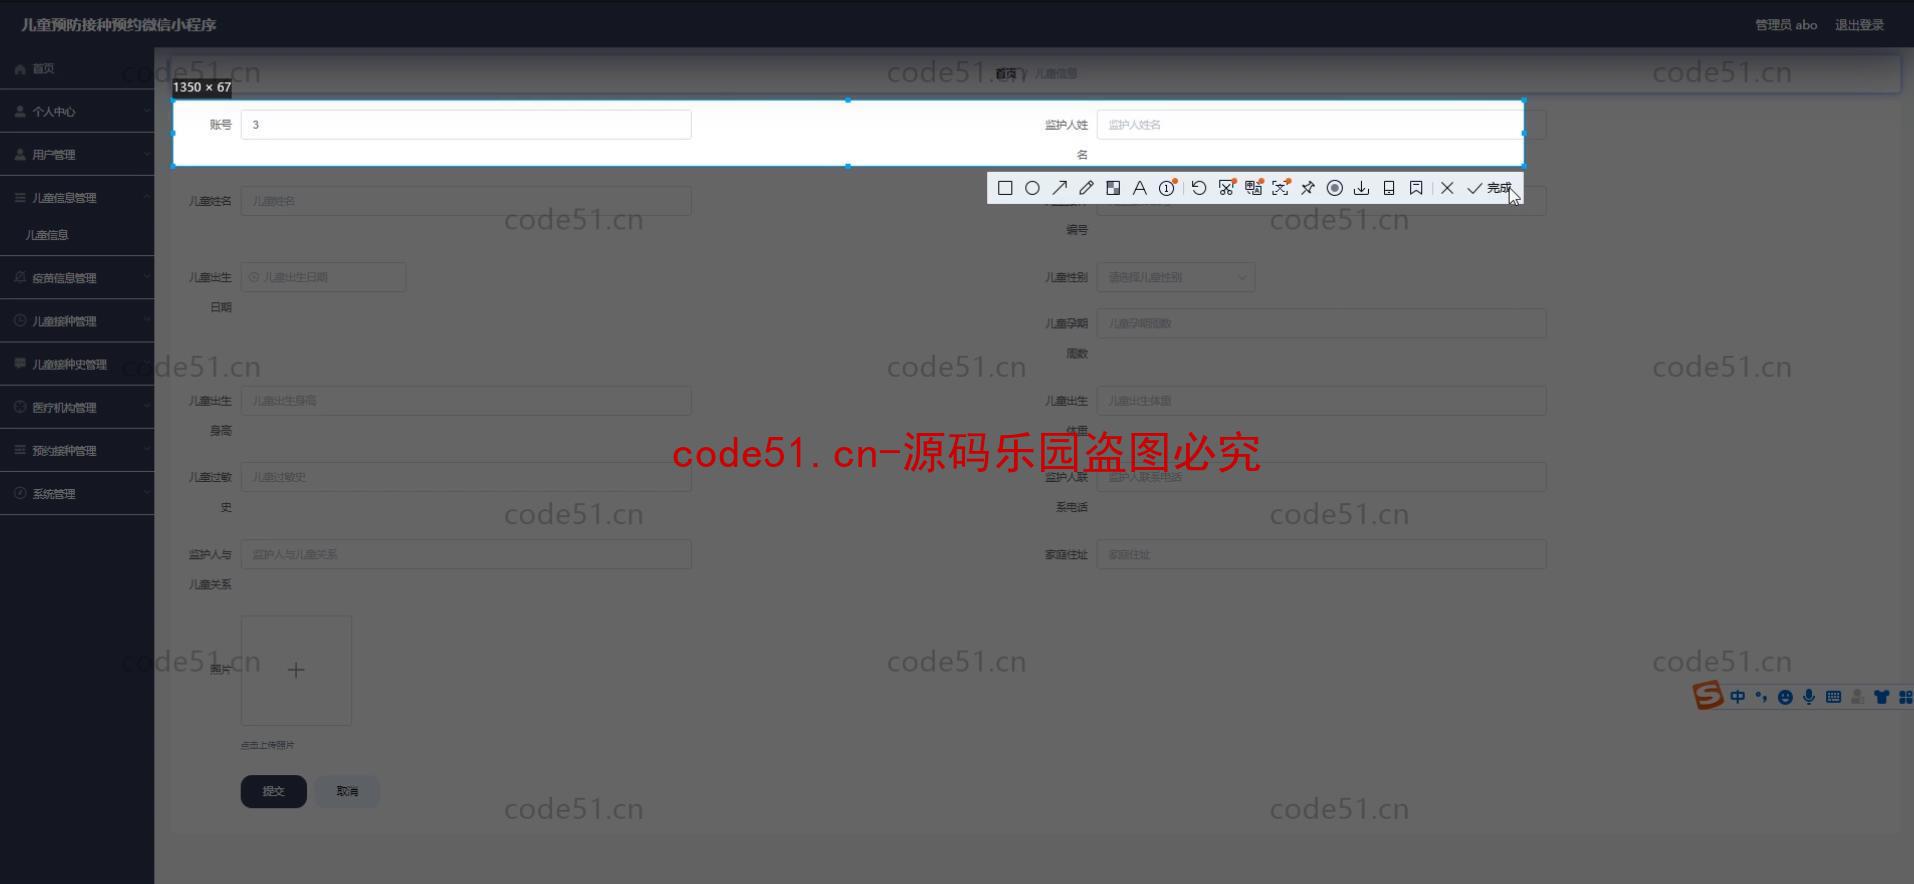Image resolution: width=1914 pixels, height=884 pixels.
Task: Open the 儿童性别 dropdown
Action: tap(1176, 277)
